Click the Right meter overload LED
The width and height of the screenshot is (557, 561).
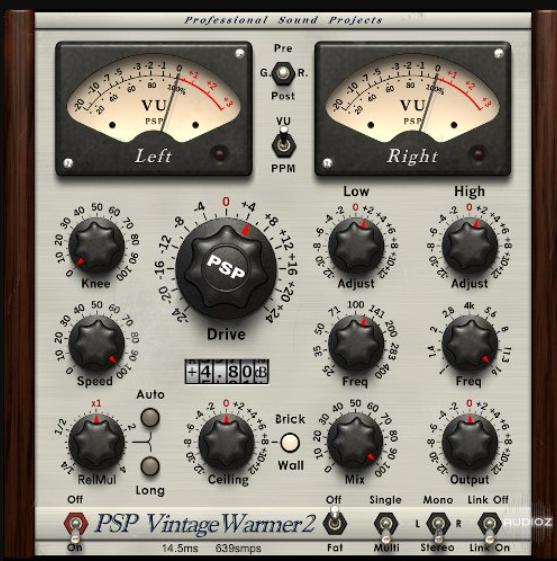coord(478,154)
